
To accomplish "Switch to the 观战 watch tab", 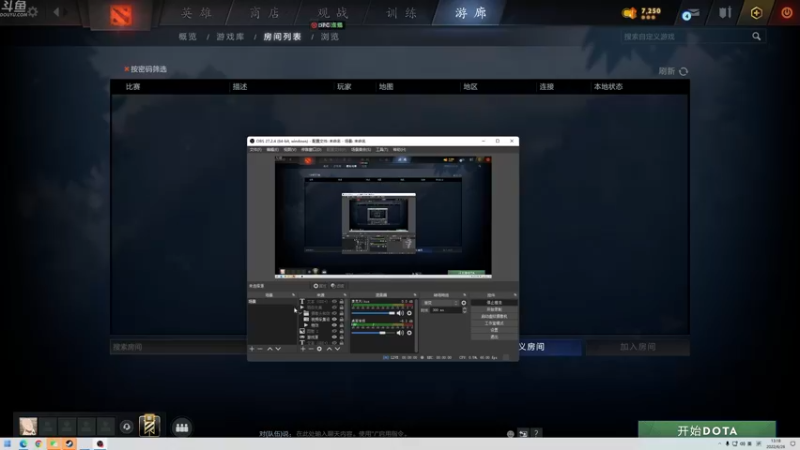I will point(333,13).
